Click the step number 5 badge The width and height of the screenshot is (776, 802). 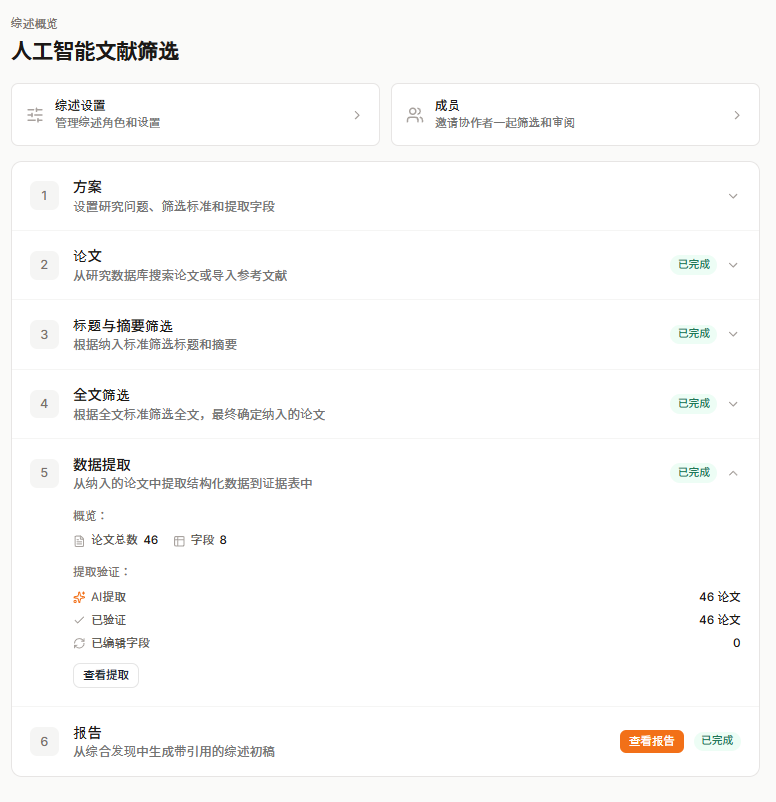45,473
